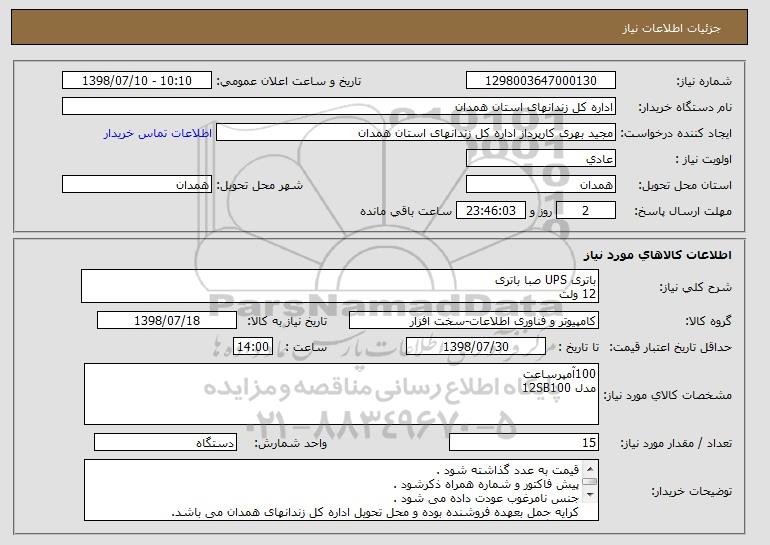Click the counting unit field دستگاه
Screen dimensions: 770x545
(x=165, y=442)
